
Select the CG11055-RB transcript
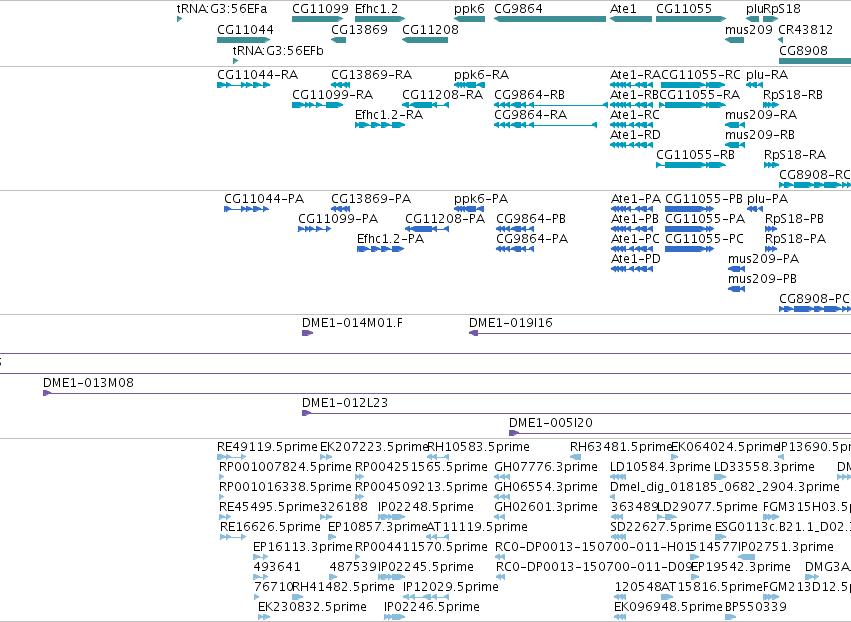coord(691,165)
